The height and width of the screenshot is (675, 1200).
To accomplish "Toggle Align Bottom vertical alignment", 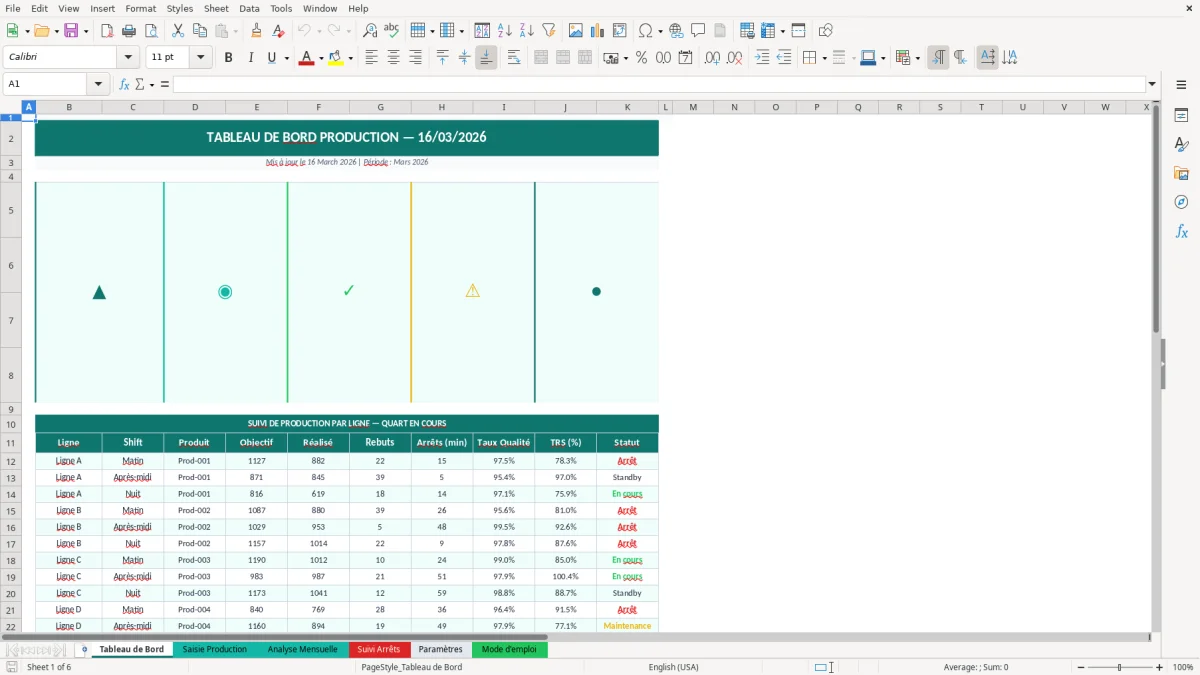I will pos(486,58).
